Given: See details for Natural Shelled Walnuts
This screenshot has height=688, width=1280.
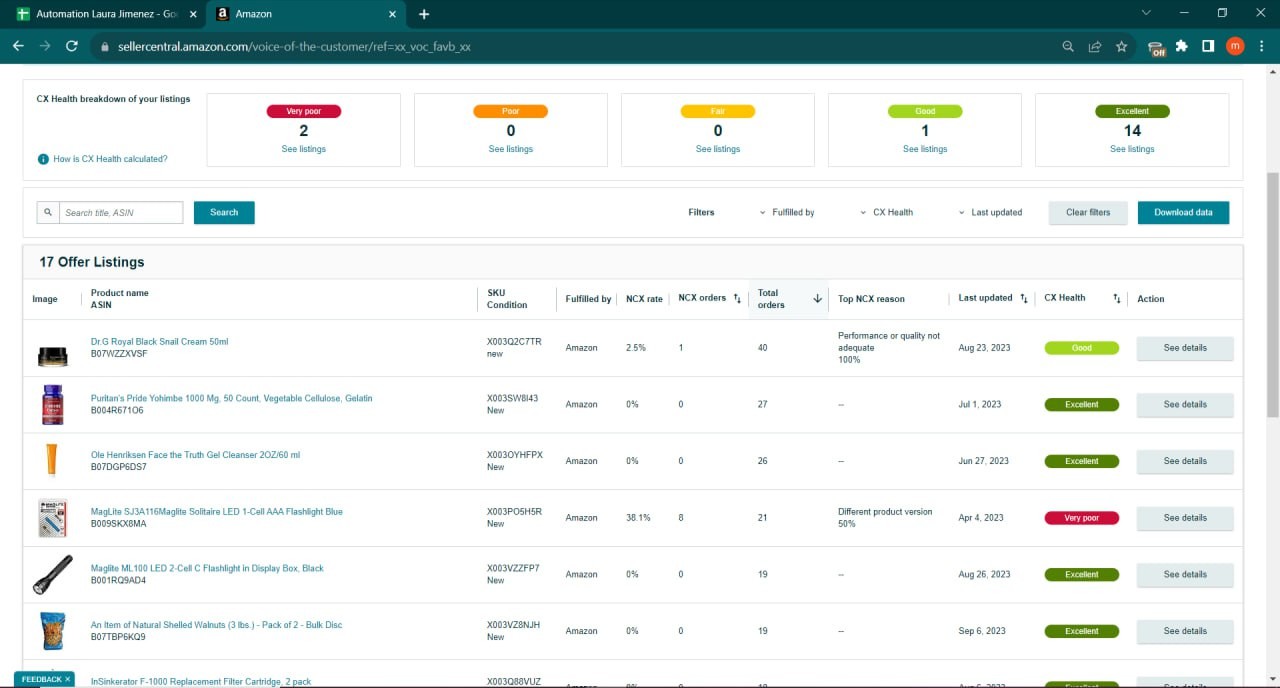Looking at the screenshot, I should click(1185, 631).
